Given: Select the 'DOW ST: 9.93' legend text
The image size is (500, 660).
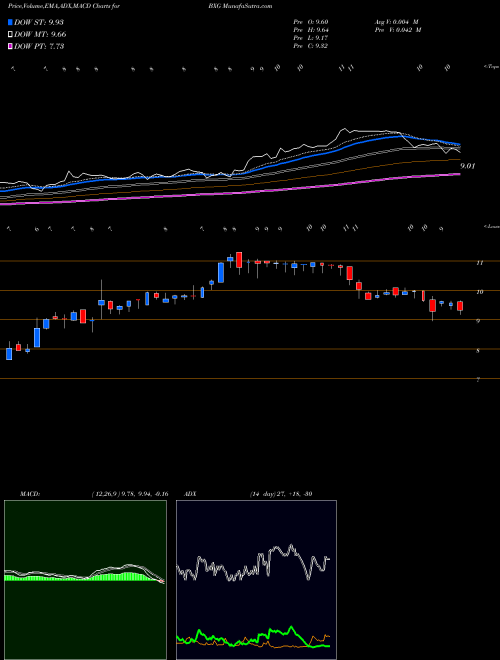Looking at the screenshot, I should [39, 22].
